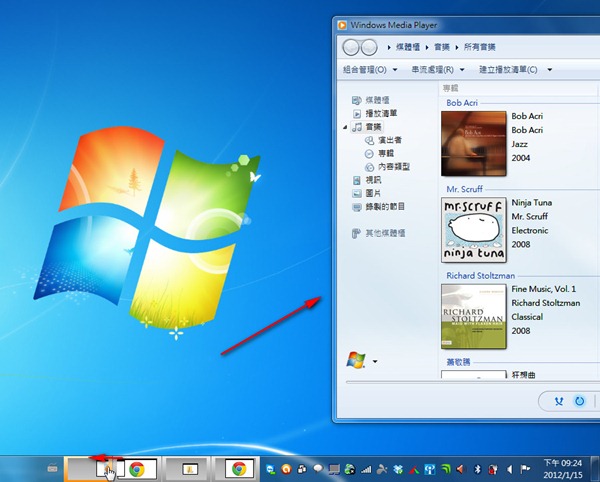Select the Ninja Tuna album cover
This screenshot has width=600, height=482.
point(474,230)
